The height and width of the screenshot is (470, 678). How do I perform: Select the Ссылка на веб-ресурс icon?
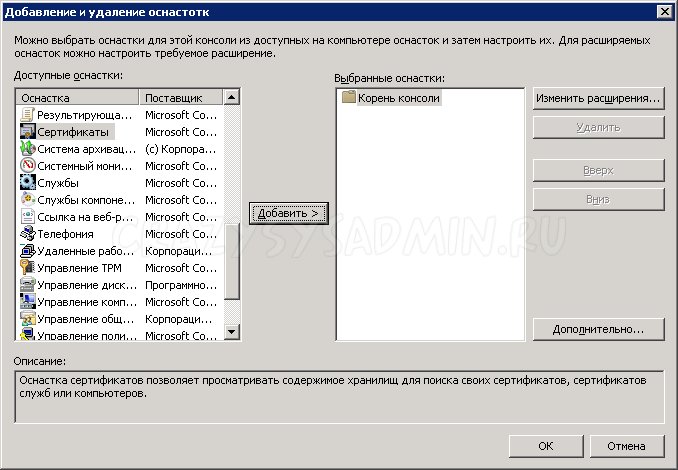point(28,217)
